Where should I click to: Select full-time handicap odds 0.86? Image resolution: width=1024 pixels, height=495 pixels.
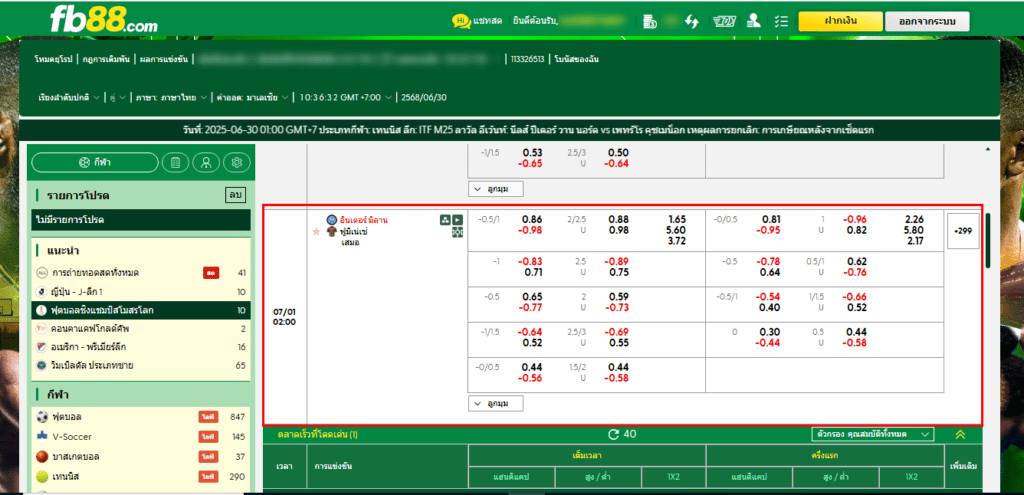pyautogui.click(x=532, y=220)
